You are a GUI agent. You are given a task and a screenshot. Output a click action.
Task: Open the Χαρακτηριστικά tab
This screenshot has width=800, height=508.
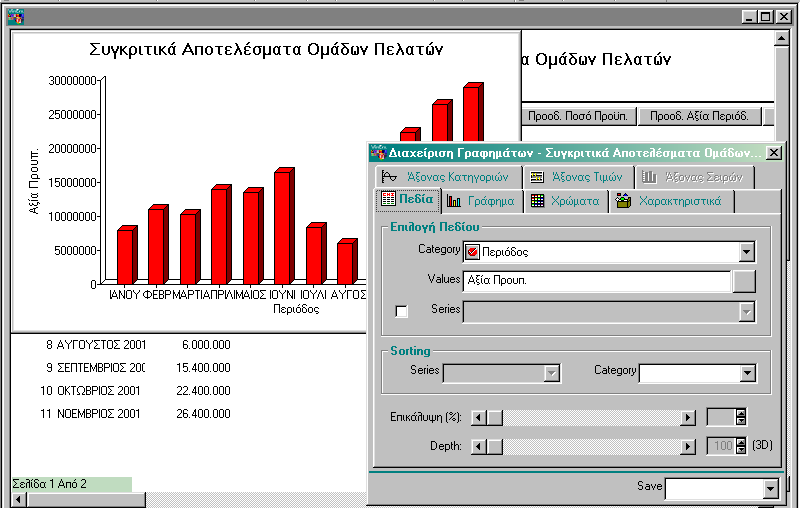(671, 201)
